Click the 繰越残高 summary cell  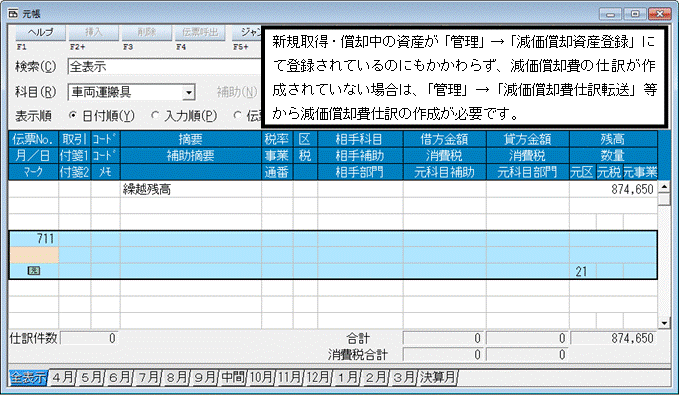191,189
